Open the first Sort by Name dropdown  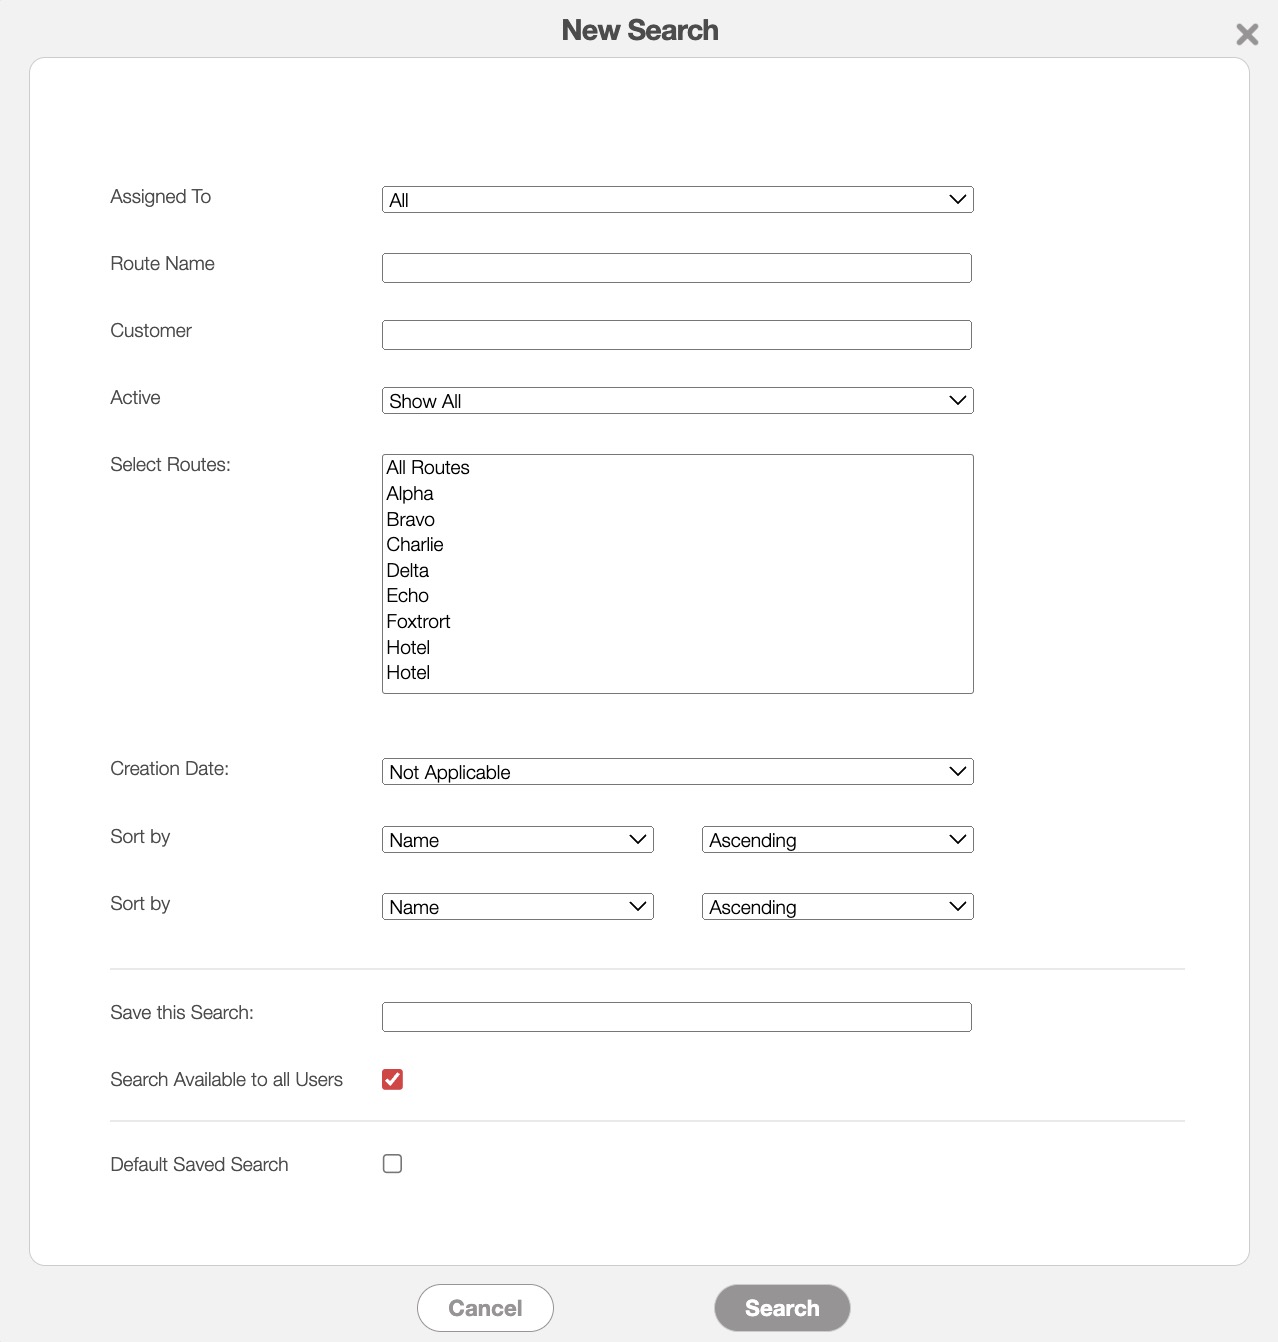coord(517,840)
